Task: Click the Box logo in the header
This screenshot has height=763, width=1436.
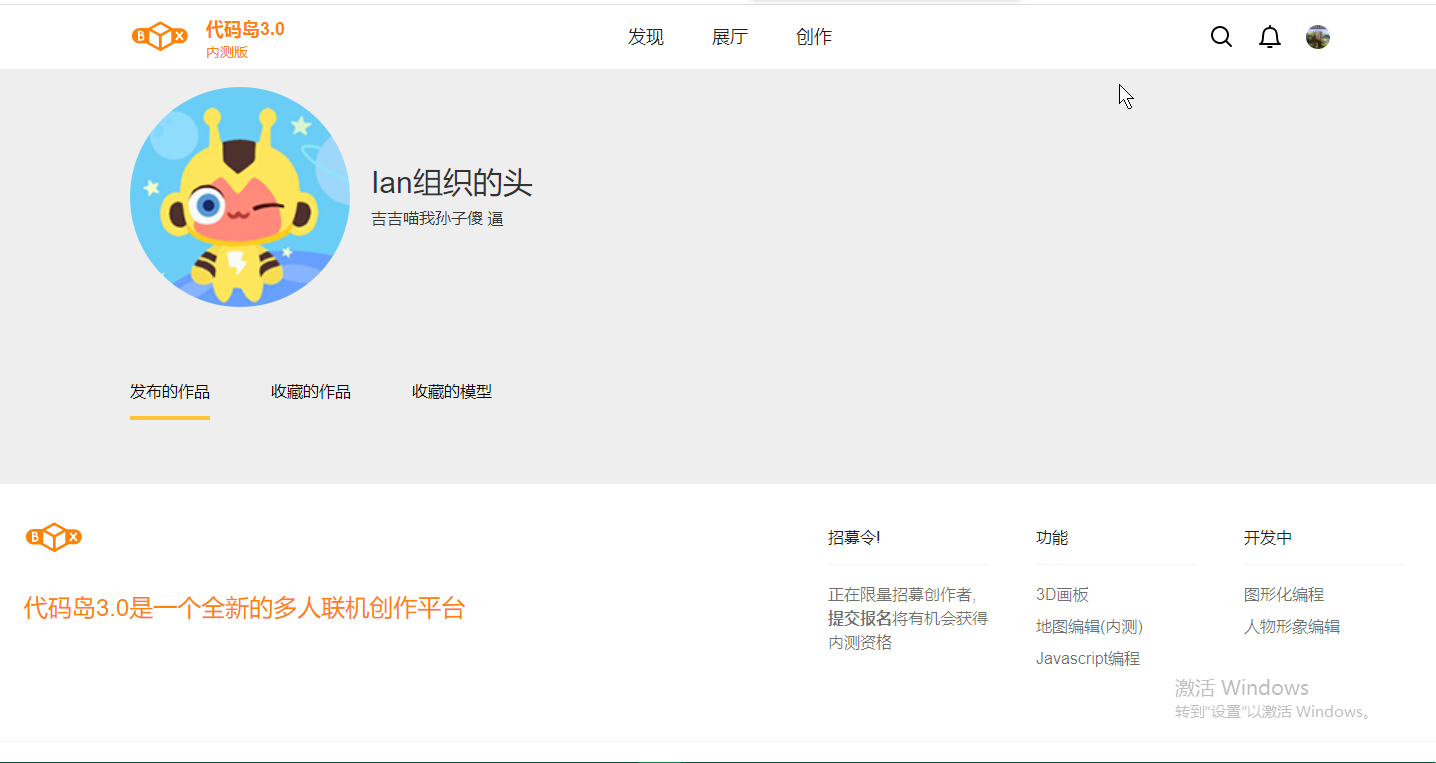Action: 160,37
